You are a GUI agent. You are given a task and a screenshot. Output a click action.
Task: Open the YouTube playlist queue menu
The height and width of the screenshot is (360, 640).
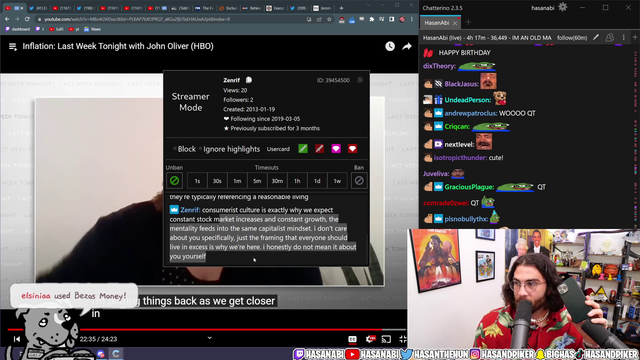pyautogui.click(x=13, y=47)
